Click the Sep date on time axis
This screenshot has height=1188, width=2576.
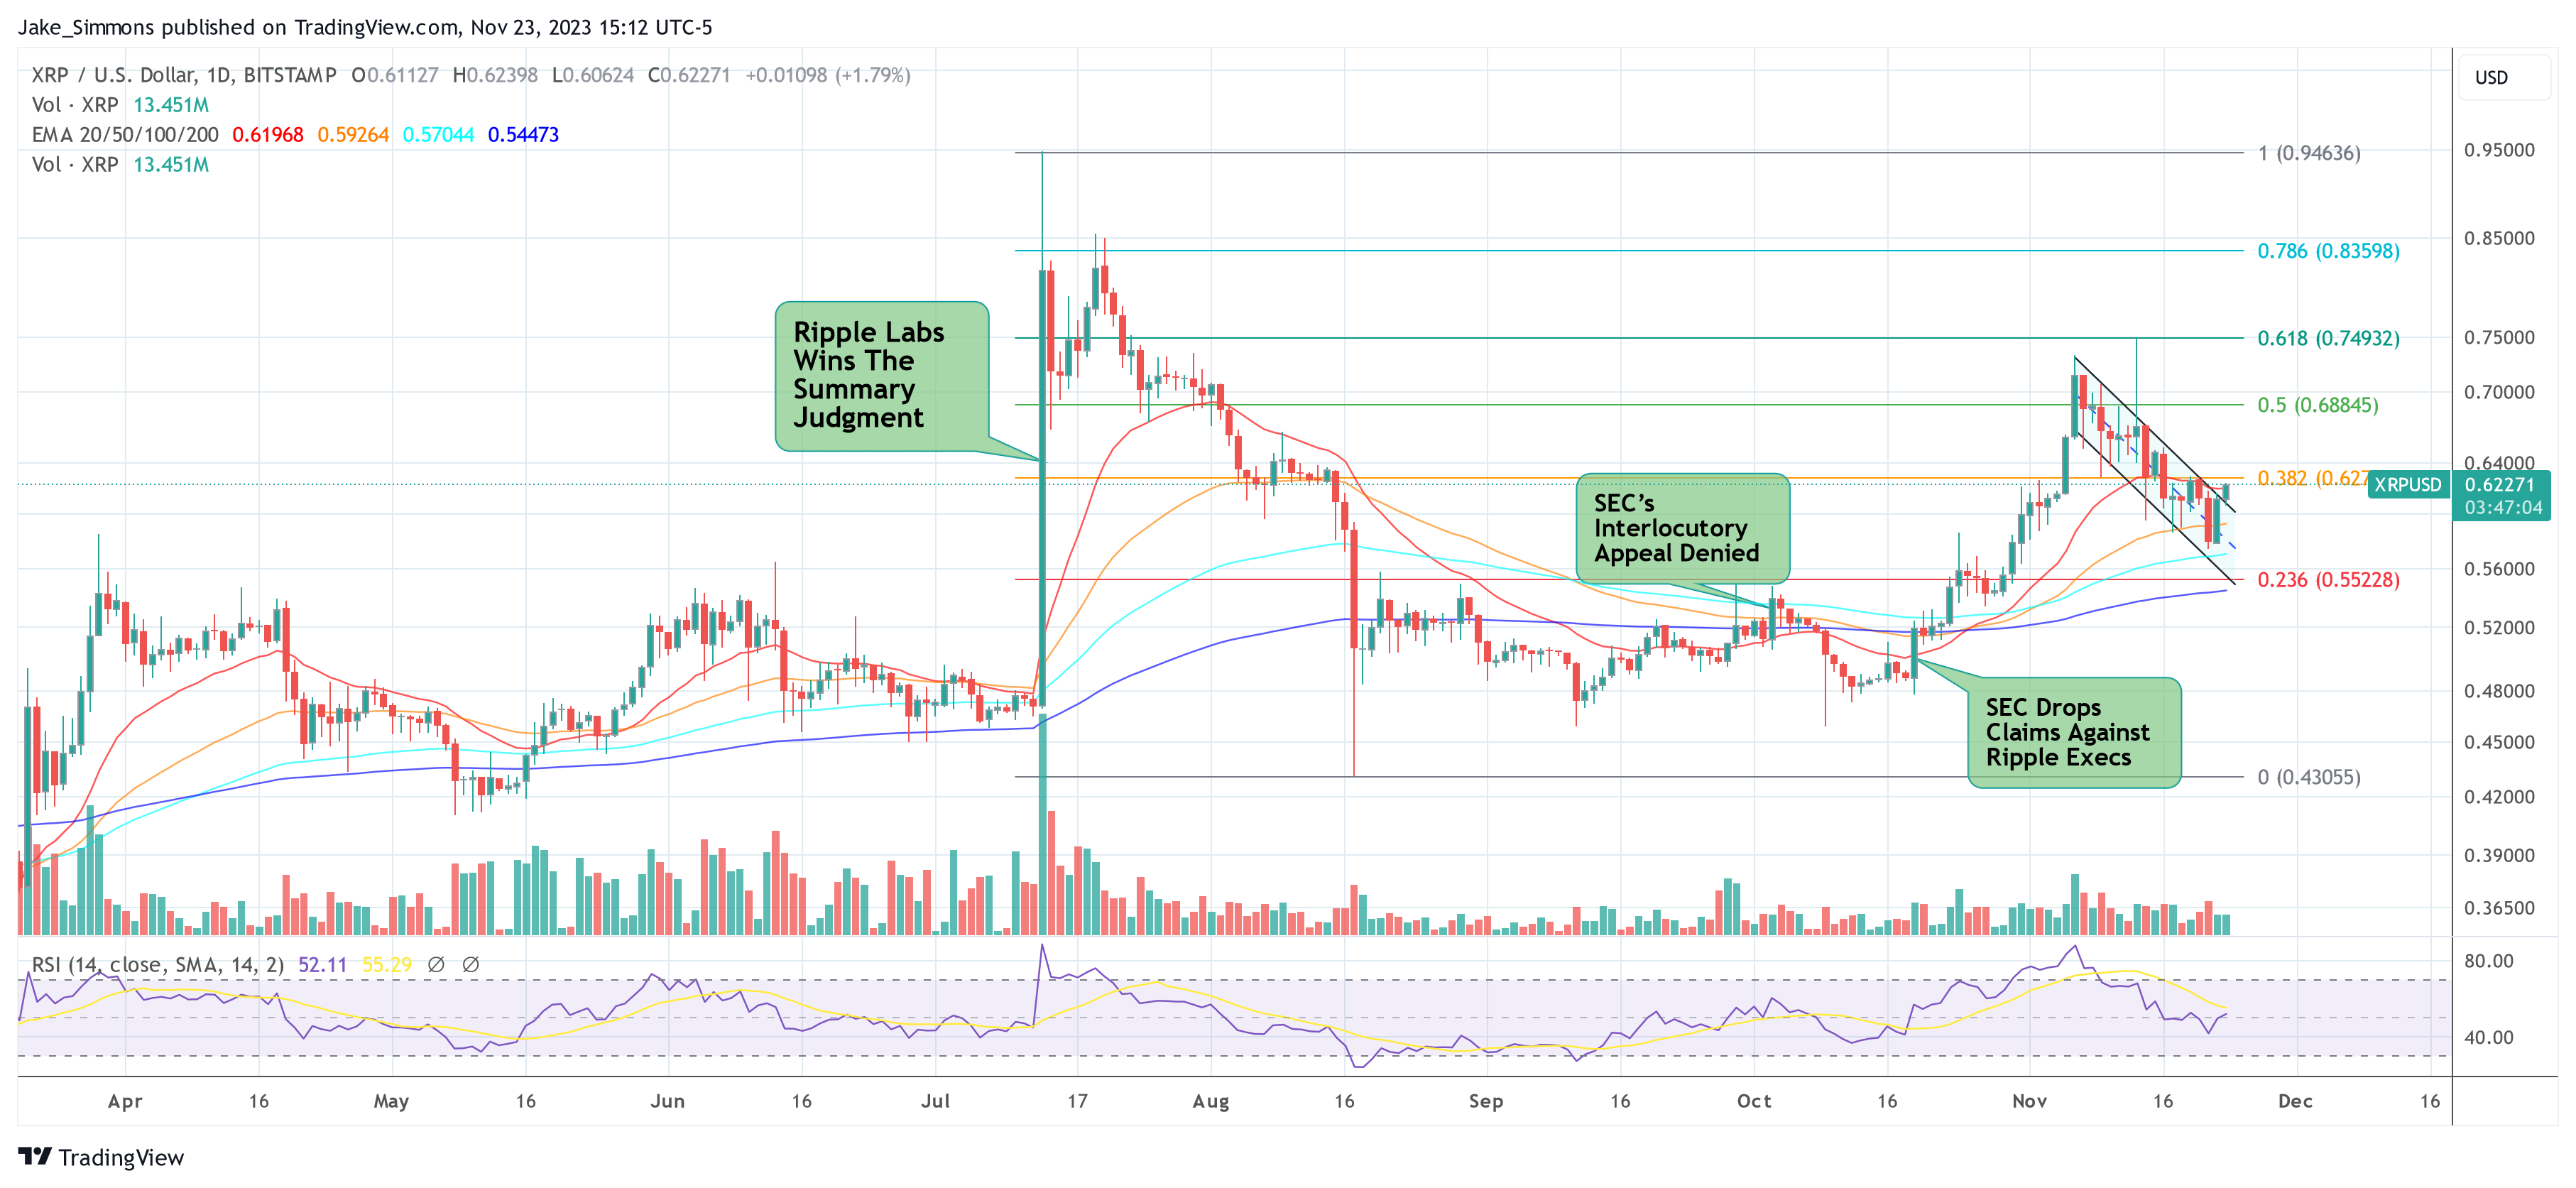[x=1486, y=1101]
